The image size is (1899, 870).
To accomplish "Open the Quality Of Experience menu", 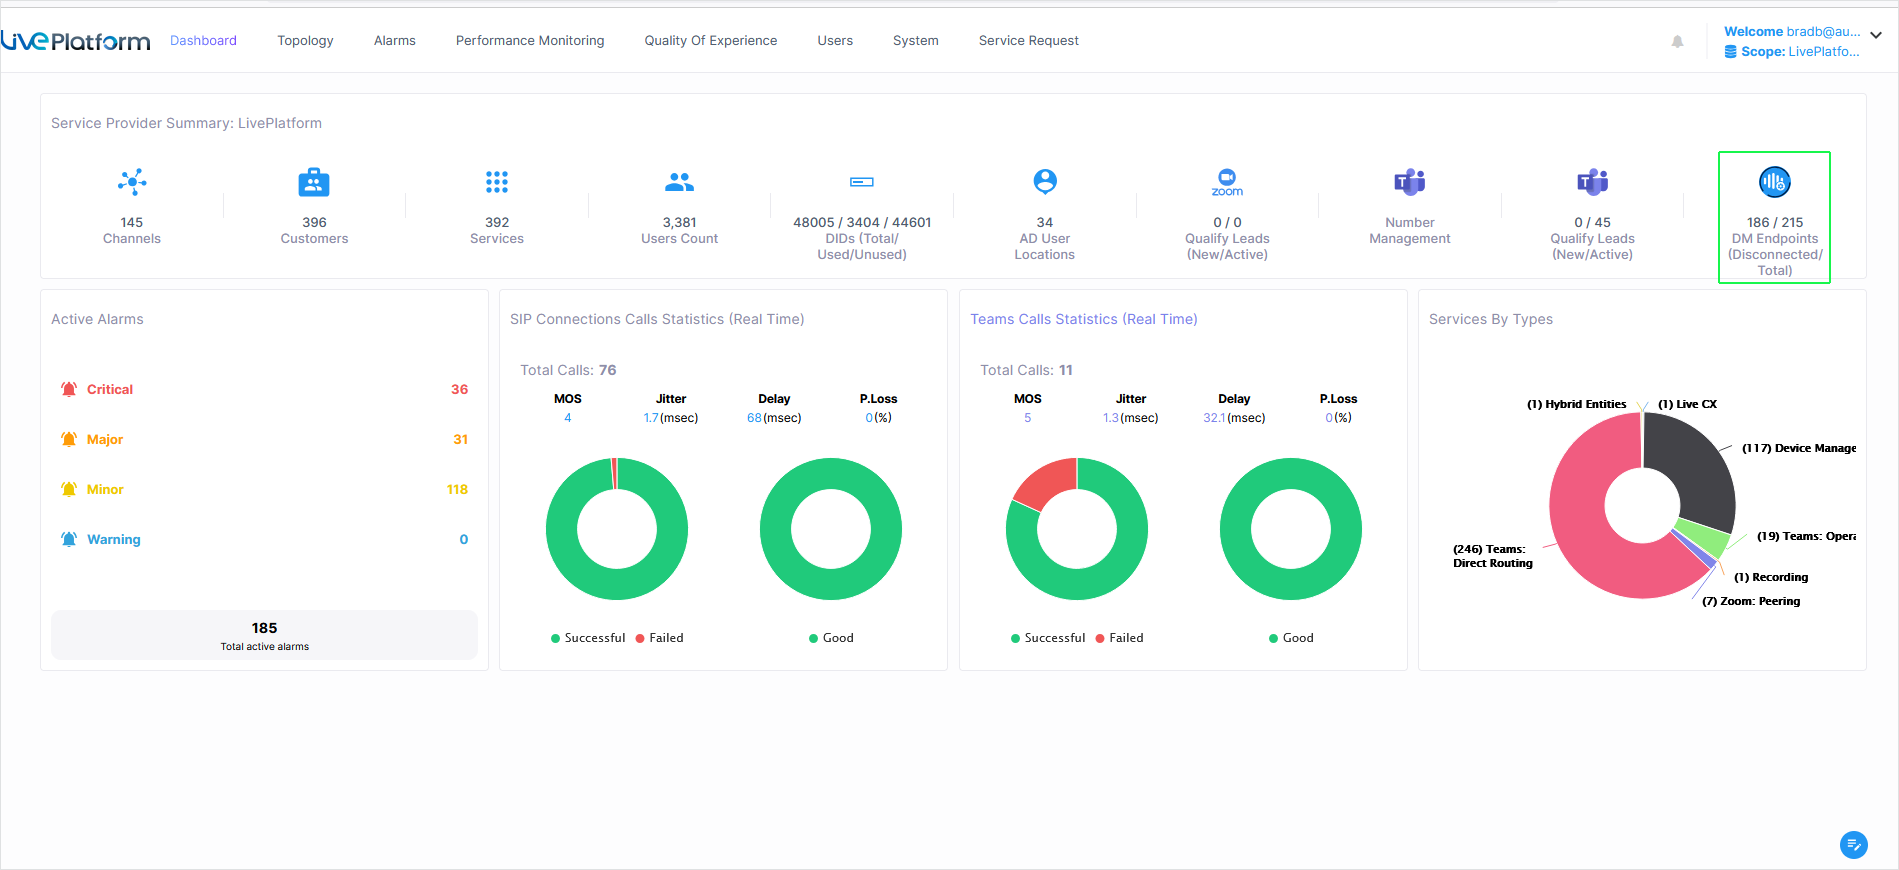I will (711, 41).
